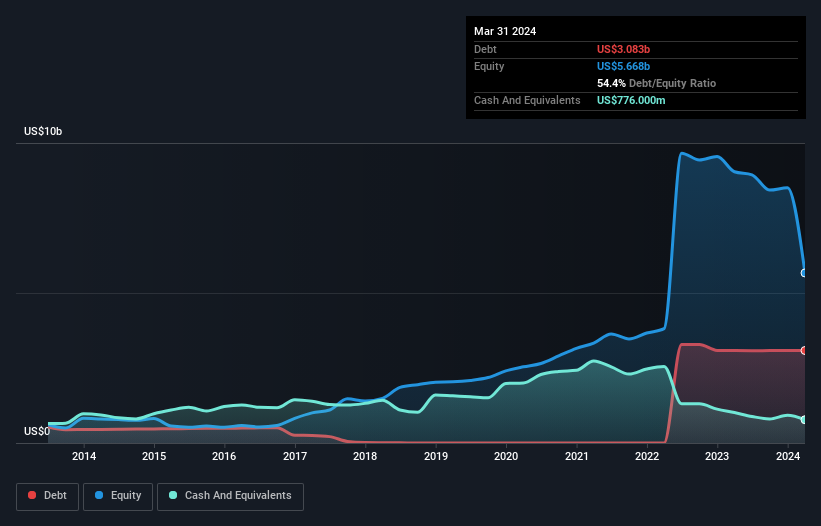The image size is (821, 526).
Task: Click the Equity label in the tooltip
Action: click(x=489, y=66)
